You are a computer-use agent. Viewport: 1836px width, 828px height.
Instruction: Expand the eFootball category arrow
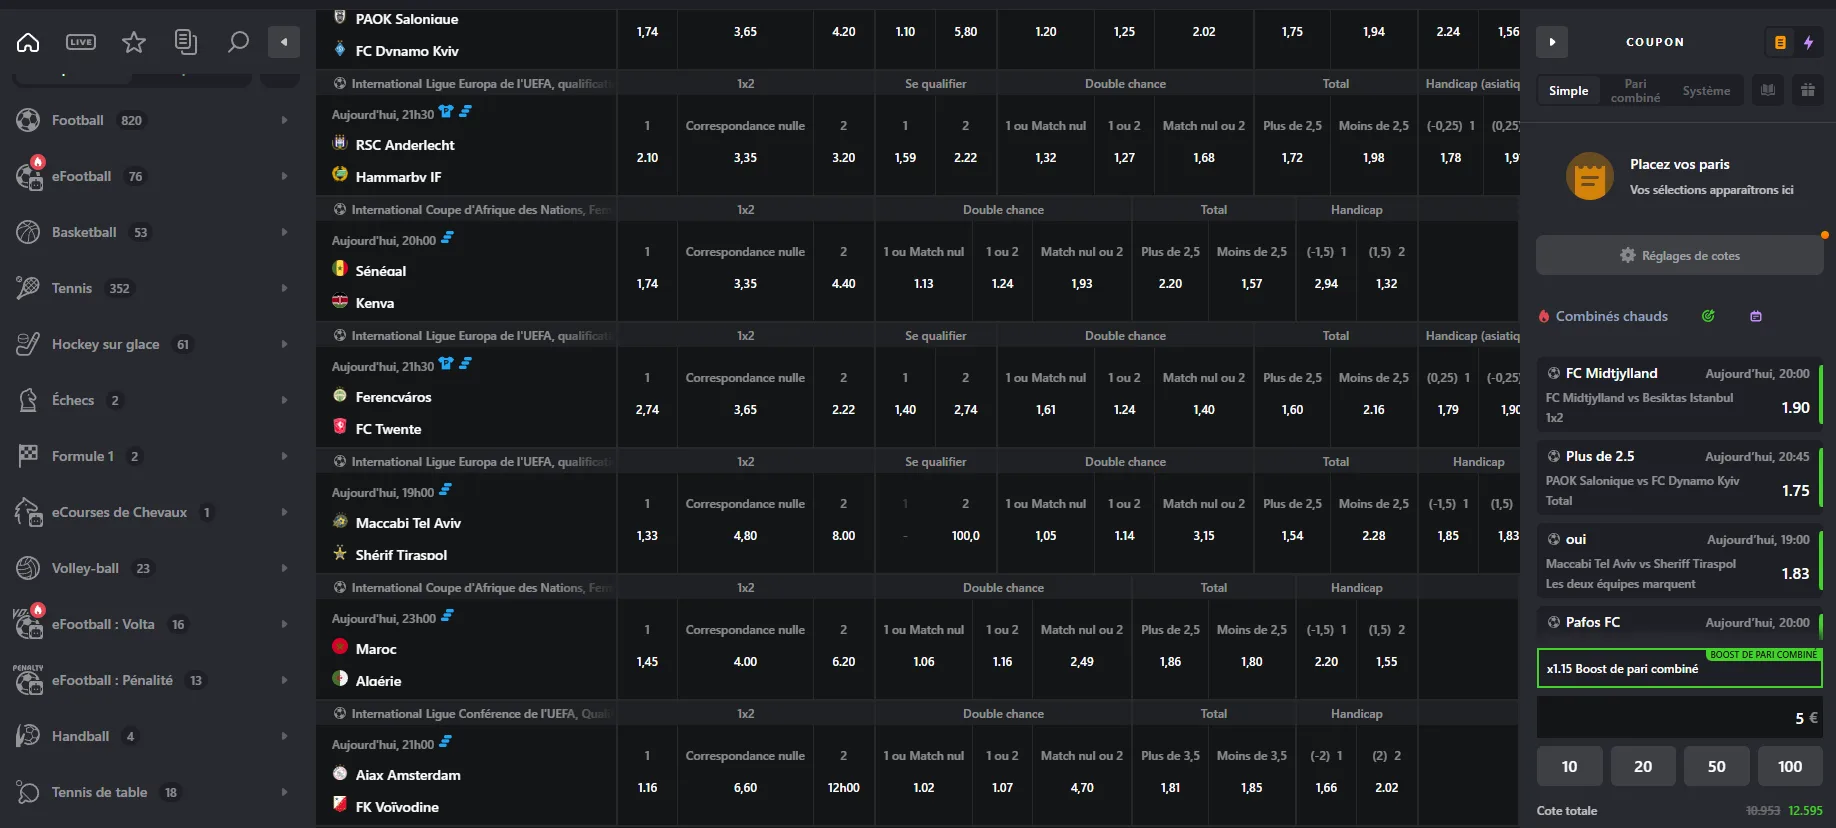(284, 176)
